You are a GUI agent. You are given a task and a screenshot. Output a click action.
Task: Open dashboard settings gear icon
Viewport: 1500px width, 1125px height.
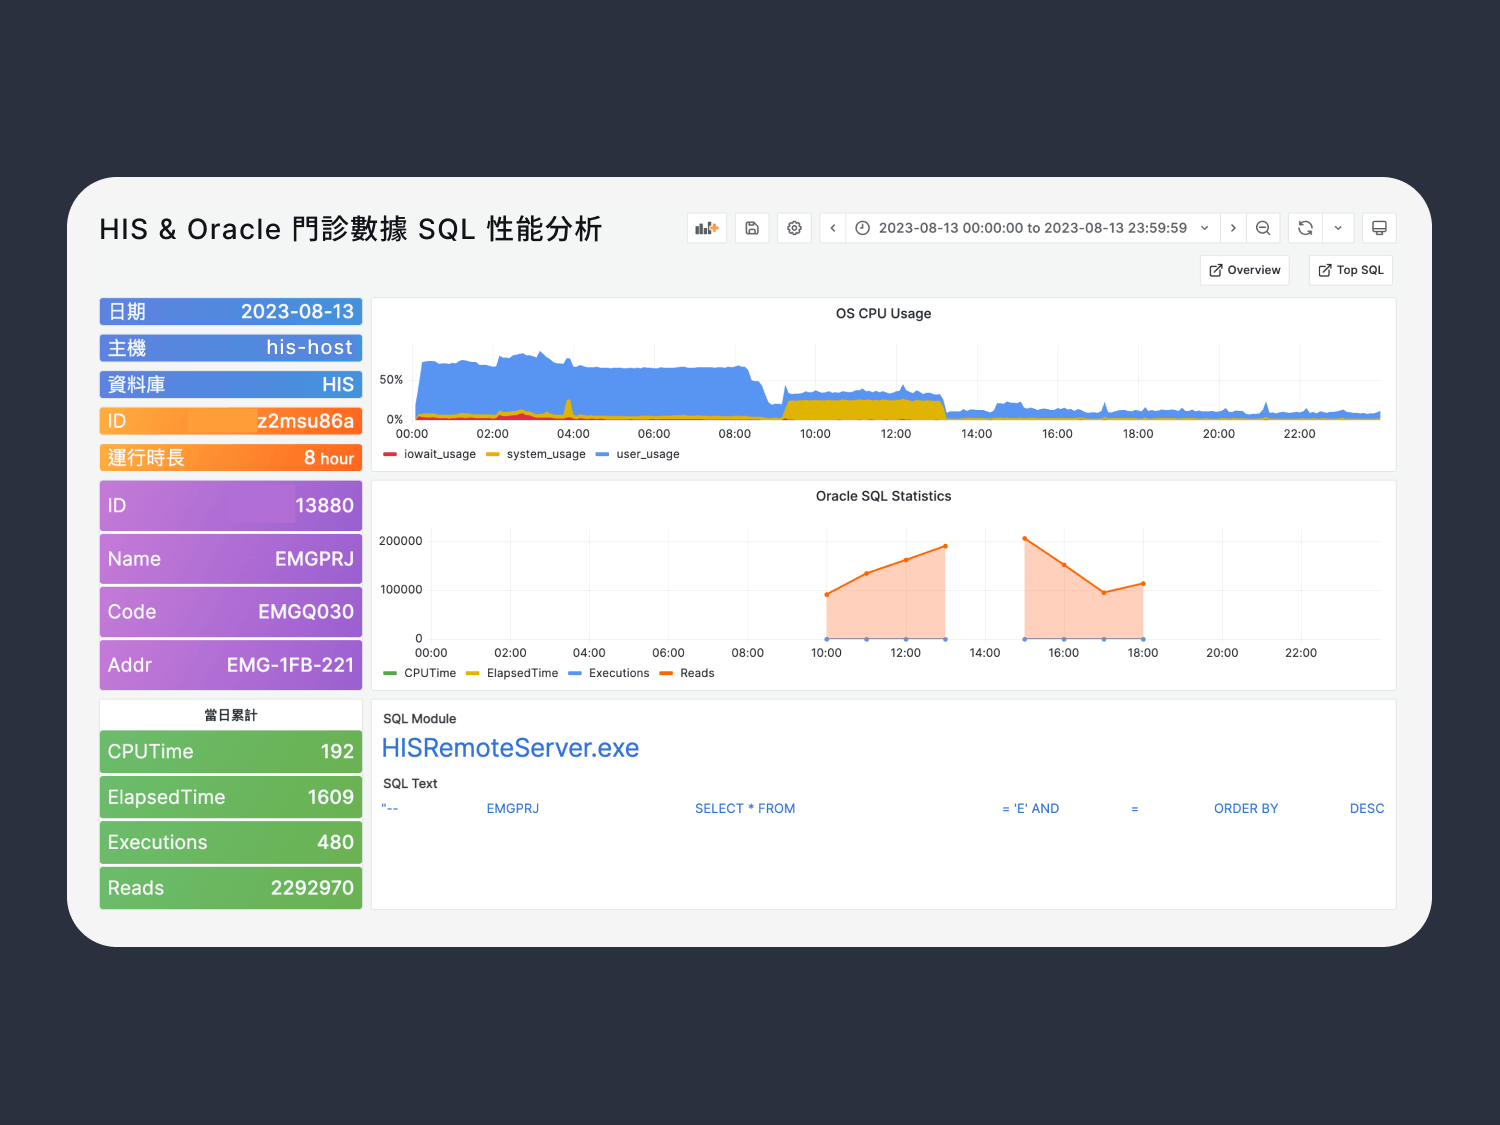tap(794, 228)
